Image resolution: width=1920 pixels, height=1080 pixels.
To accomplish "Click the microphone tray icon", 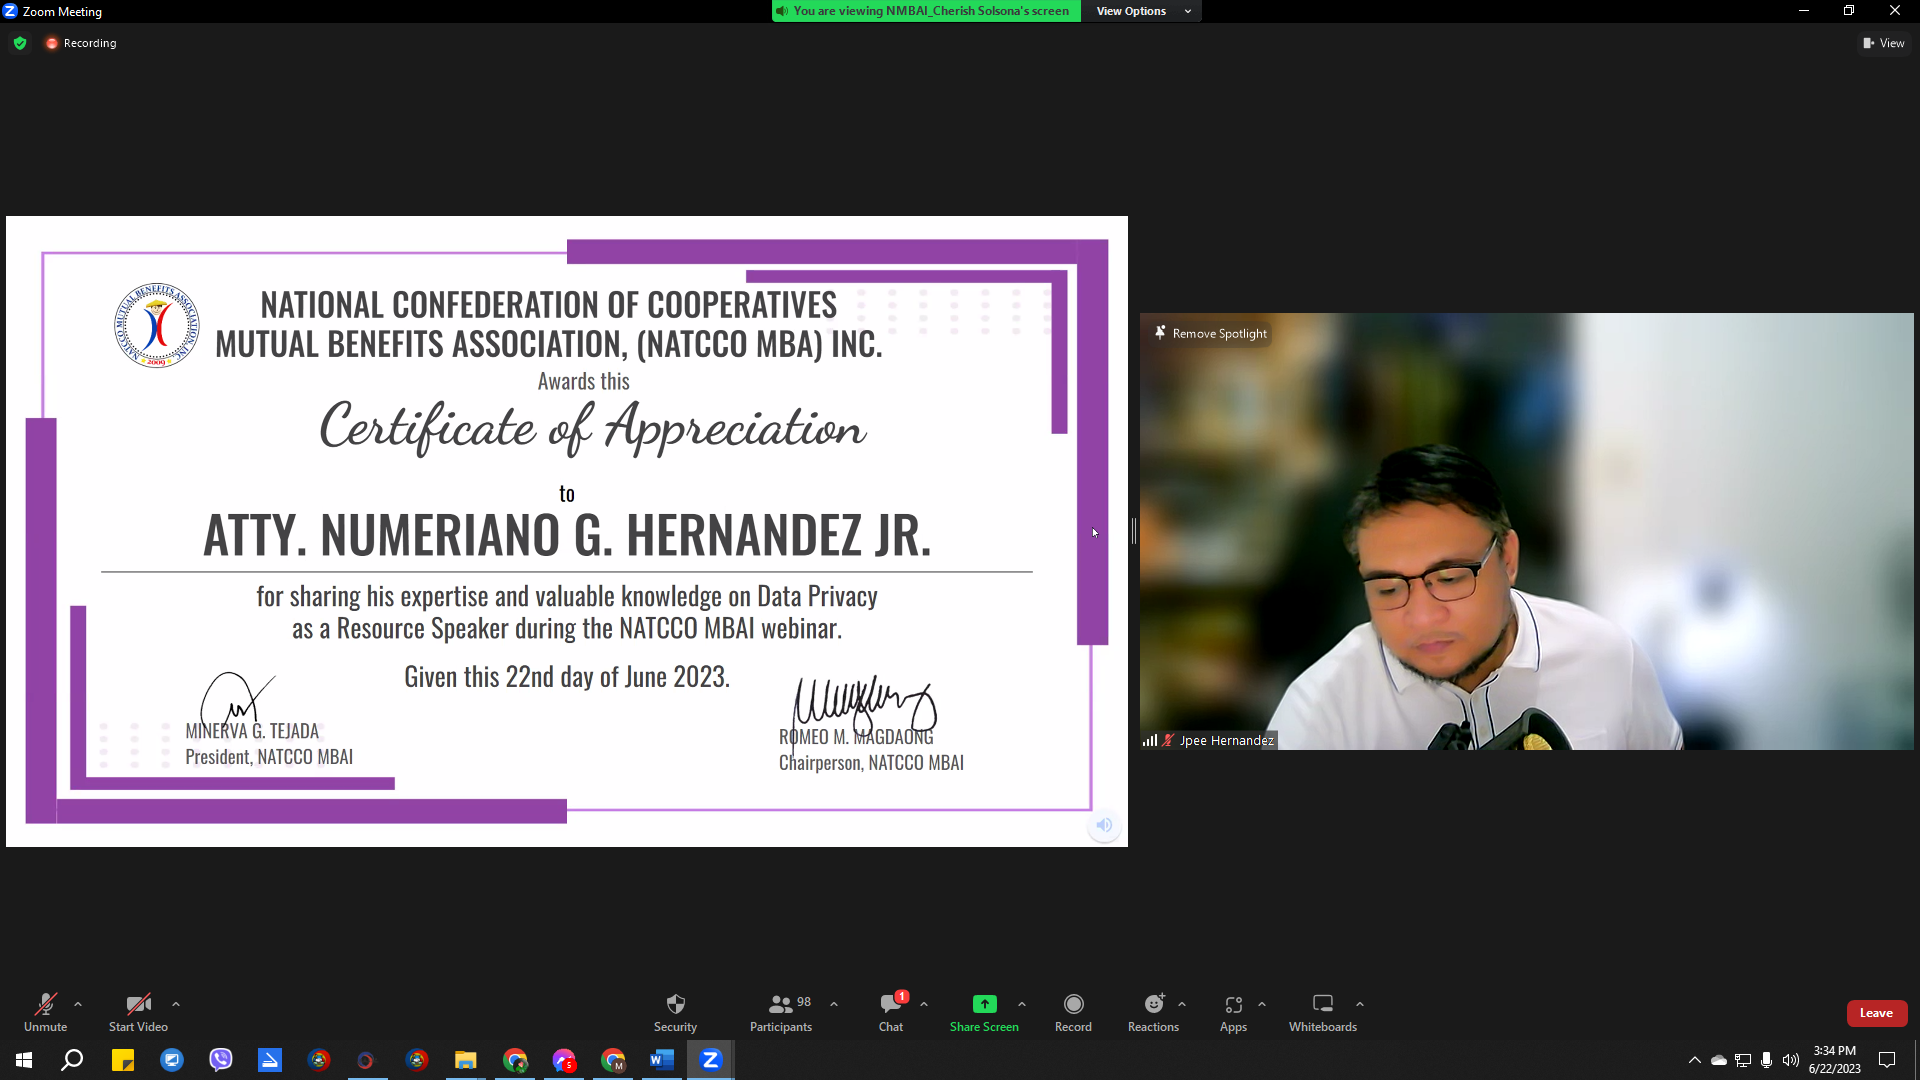I will point(1767,1060).
